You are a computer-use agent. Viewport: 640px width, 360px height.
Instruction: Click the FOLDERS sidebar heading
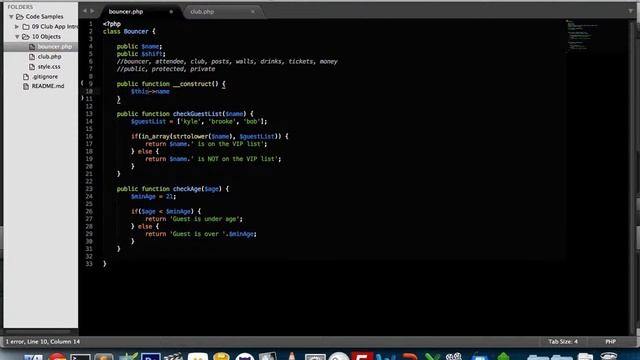point(20,7)
